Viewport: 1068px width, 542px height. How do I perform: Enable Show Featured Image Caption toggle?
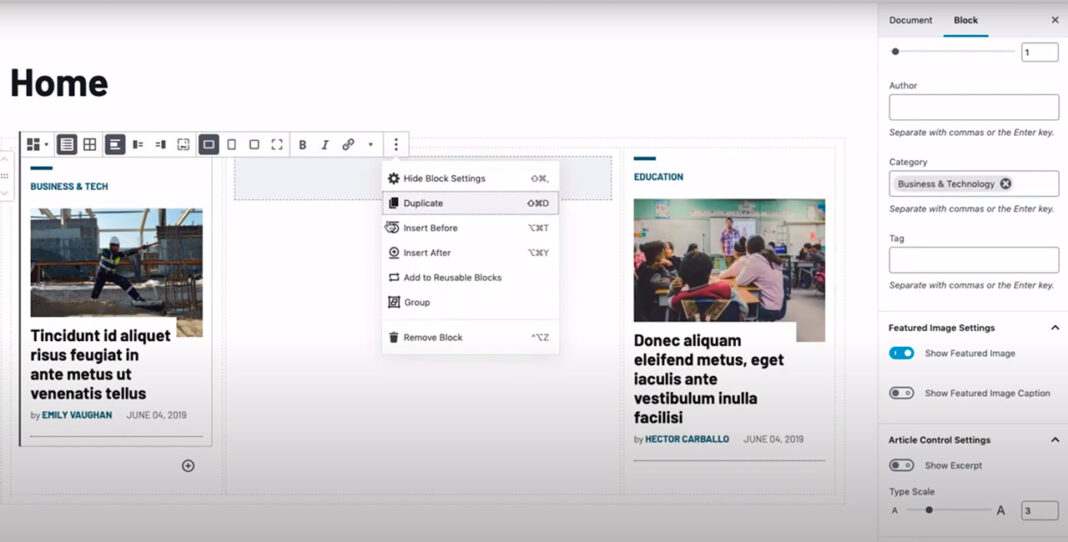click(x=902, y=393)
